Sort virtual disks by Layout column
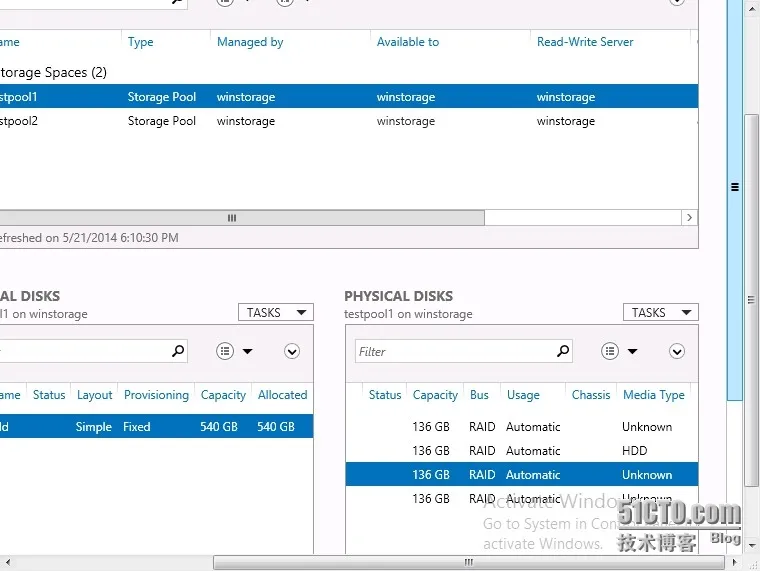760x571 pixels. pyautogui.click(x=95, y=395)
